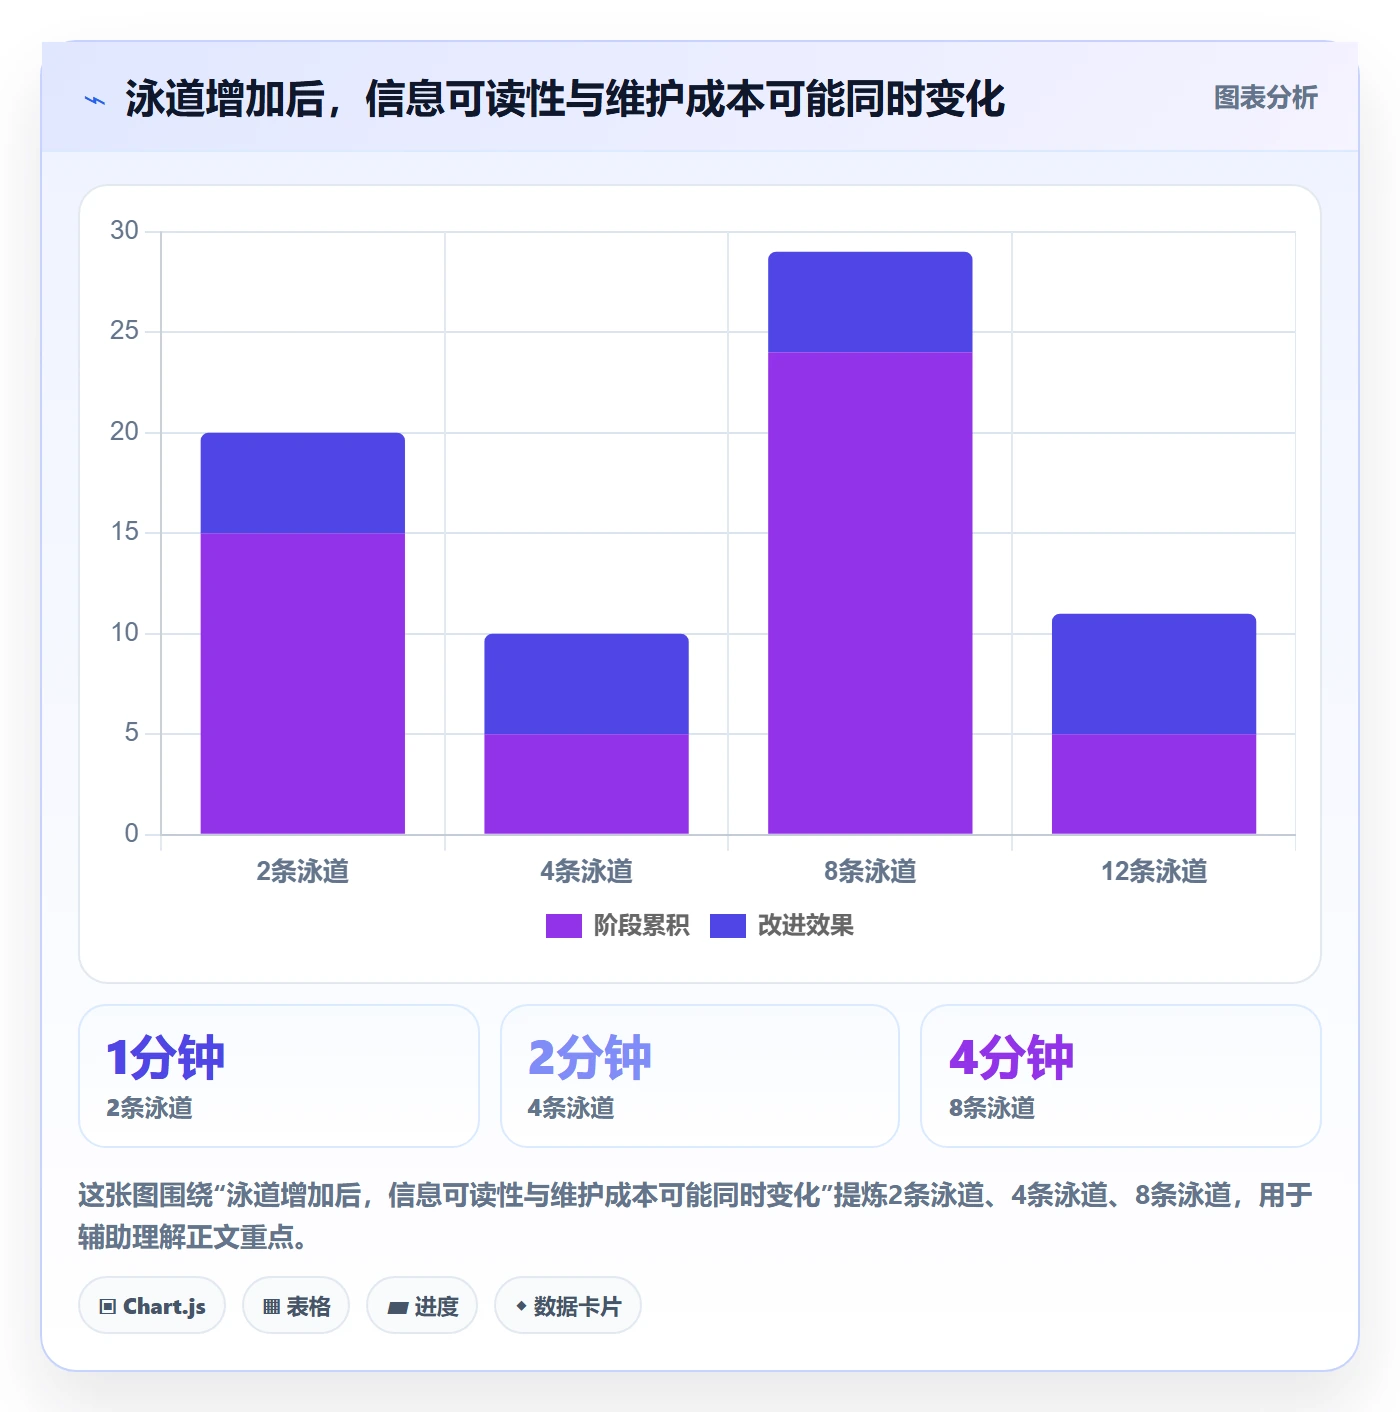Image resolution: width=1400 pixels, height=1412 pixels.
Task: Click the Chart.js tag icon
Action: [108, 1306]
